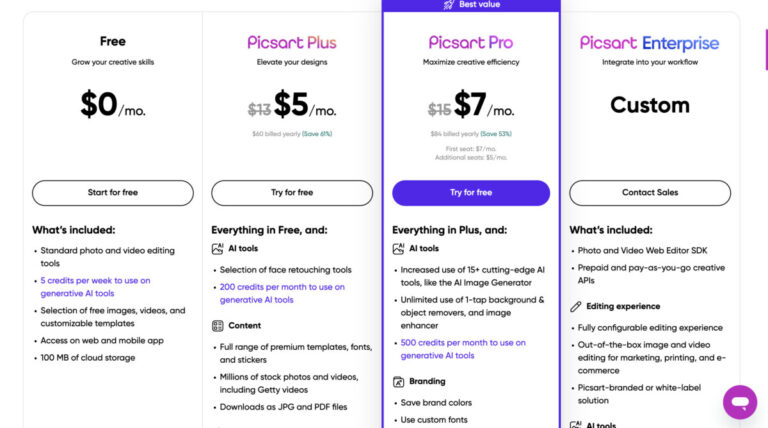Click the AI tools icon under Picsart Pro
Image resolution: width=768 pixels, height=428 pixels.
tap(399, 249)
